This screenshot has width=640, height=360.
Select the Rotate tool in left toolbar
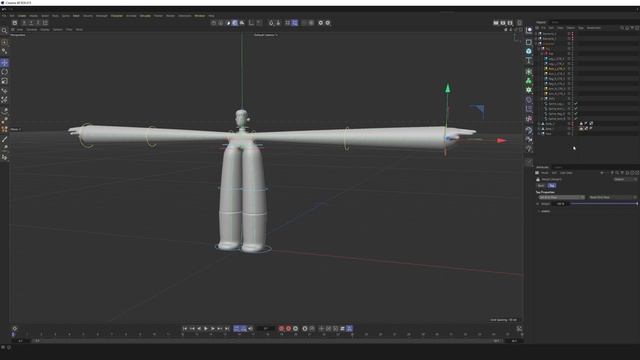point(4,72)
